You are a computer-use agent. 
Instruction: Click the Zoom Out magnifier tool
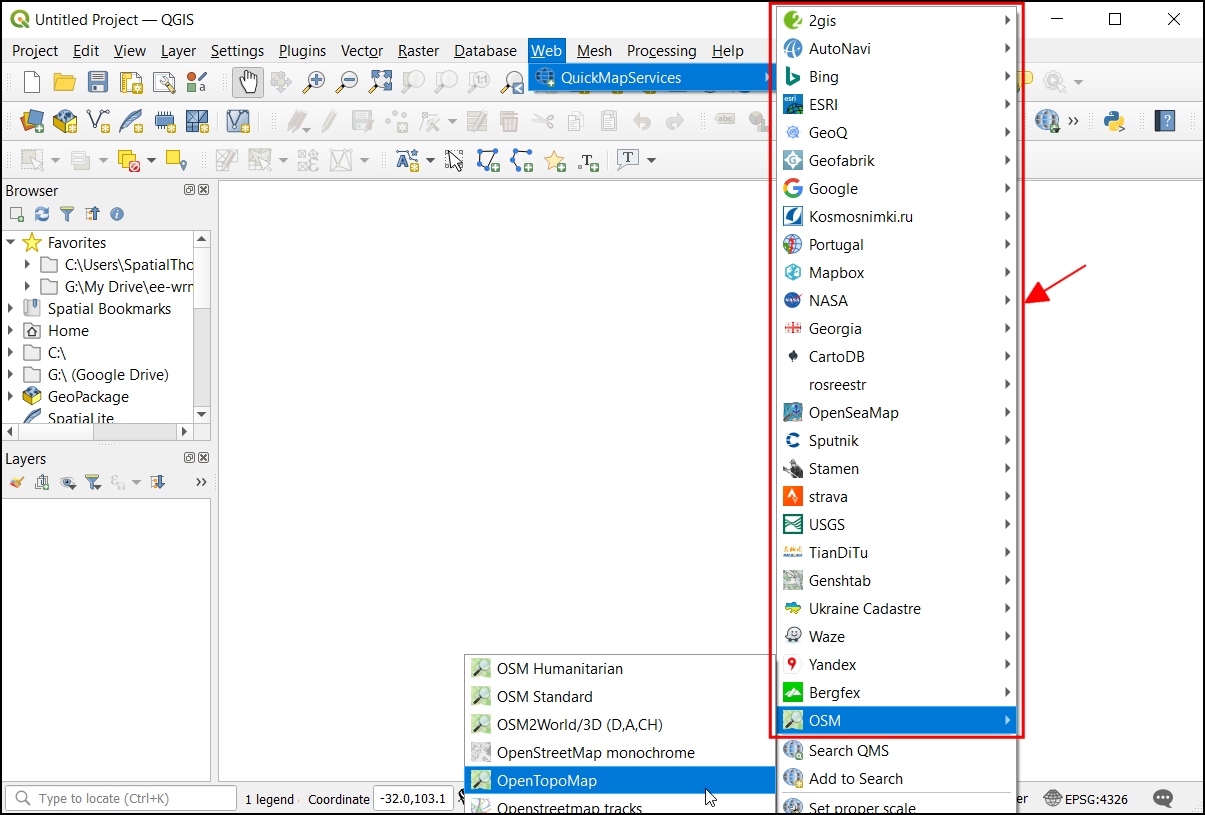pyautogui.click(x=347, y=82)
